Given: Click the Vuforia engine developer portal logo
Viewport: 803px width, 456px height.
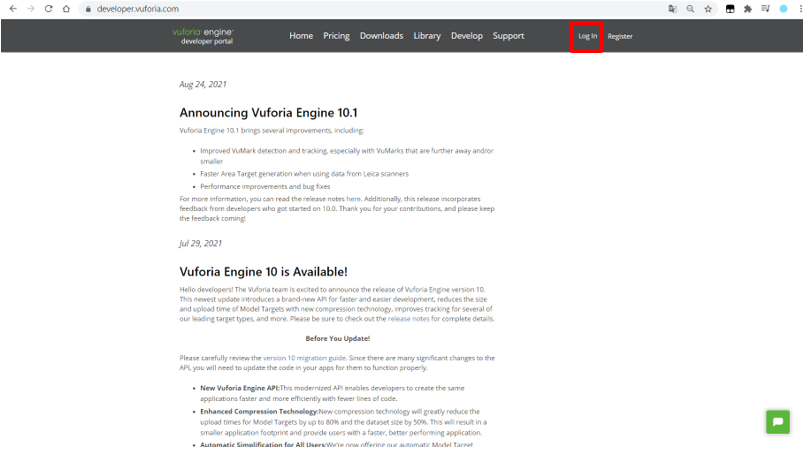Looking at the screenshot, I should pyautogui.click(x=203, y=36).
